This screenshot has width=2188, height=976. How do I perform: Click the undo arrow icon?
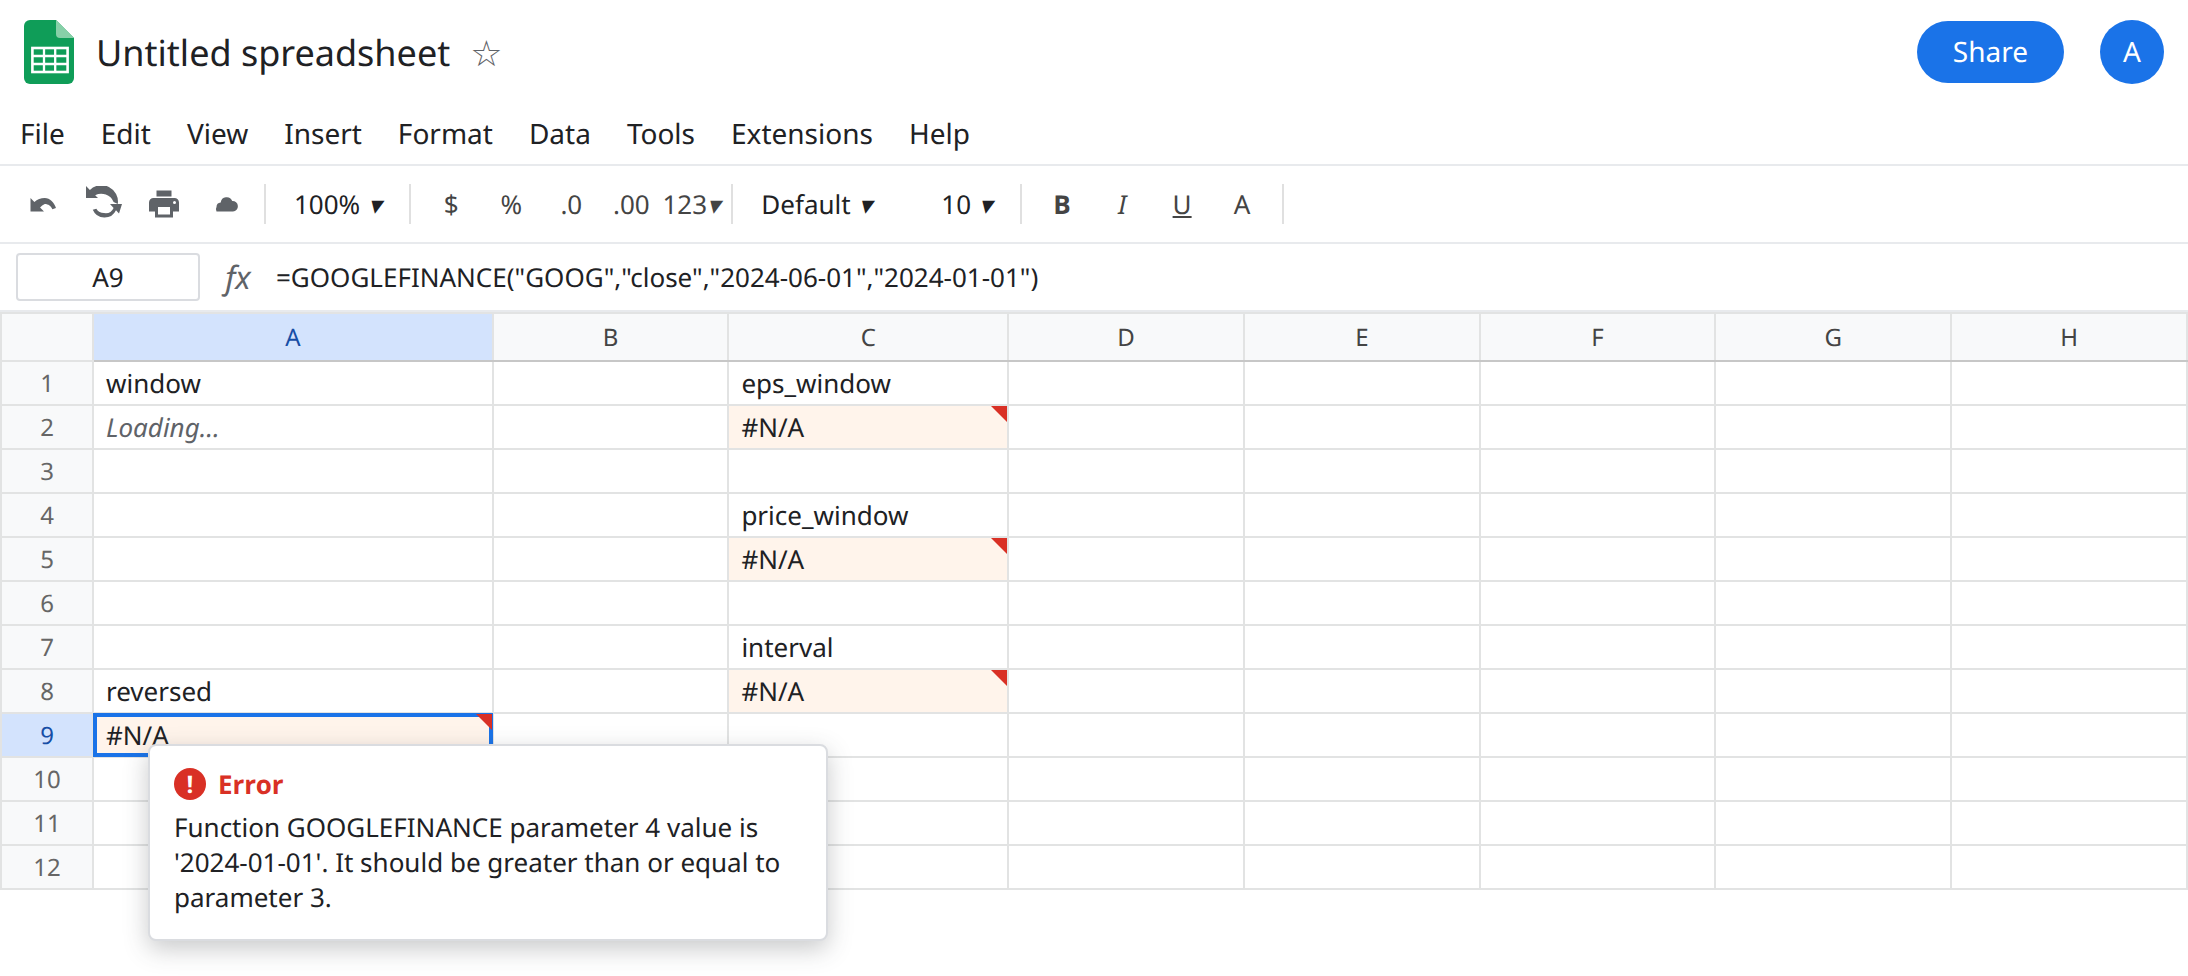point(43,205)
